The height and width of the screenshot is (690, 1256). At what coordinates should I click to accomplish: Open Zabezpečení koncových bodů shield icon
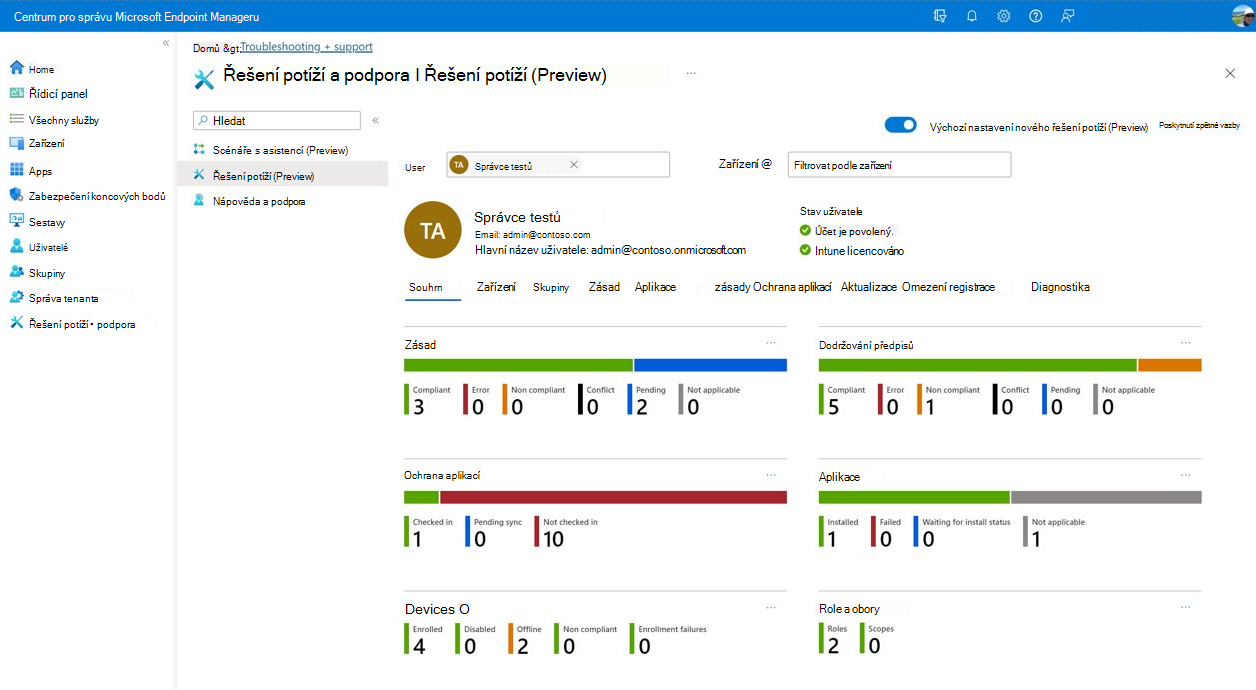pyautogui.click(x=16, y=195)
